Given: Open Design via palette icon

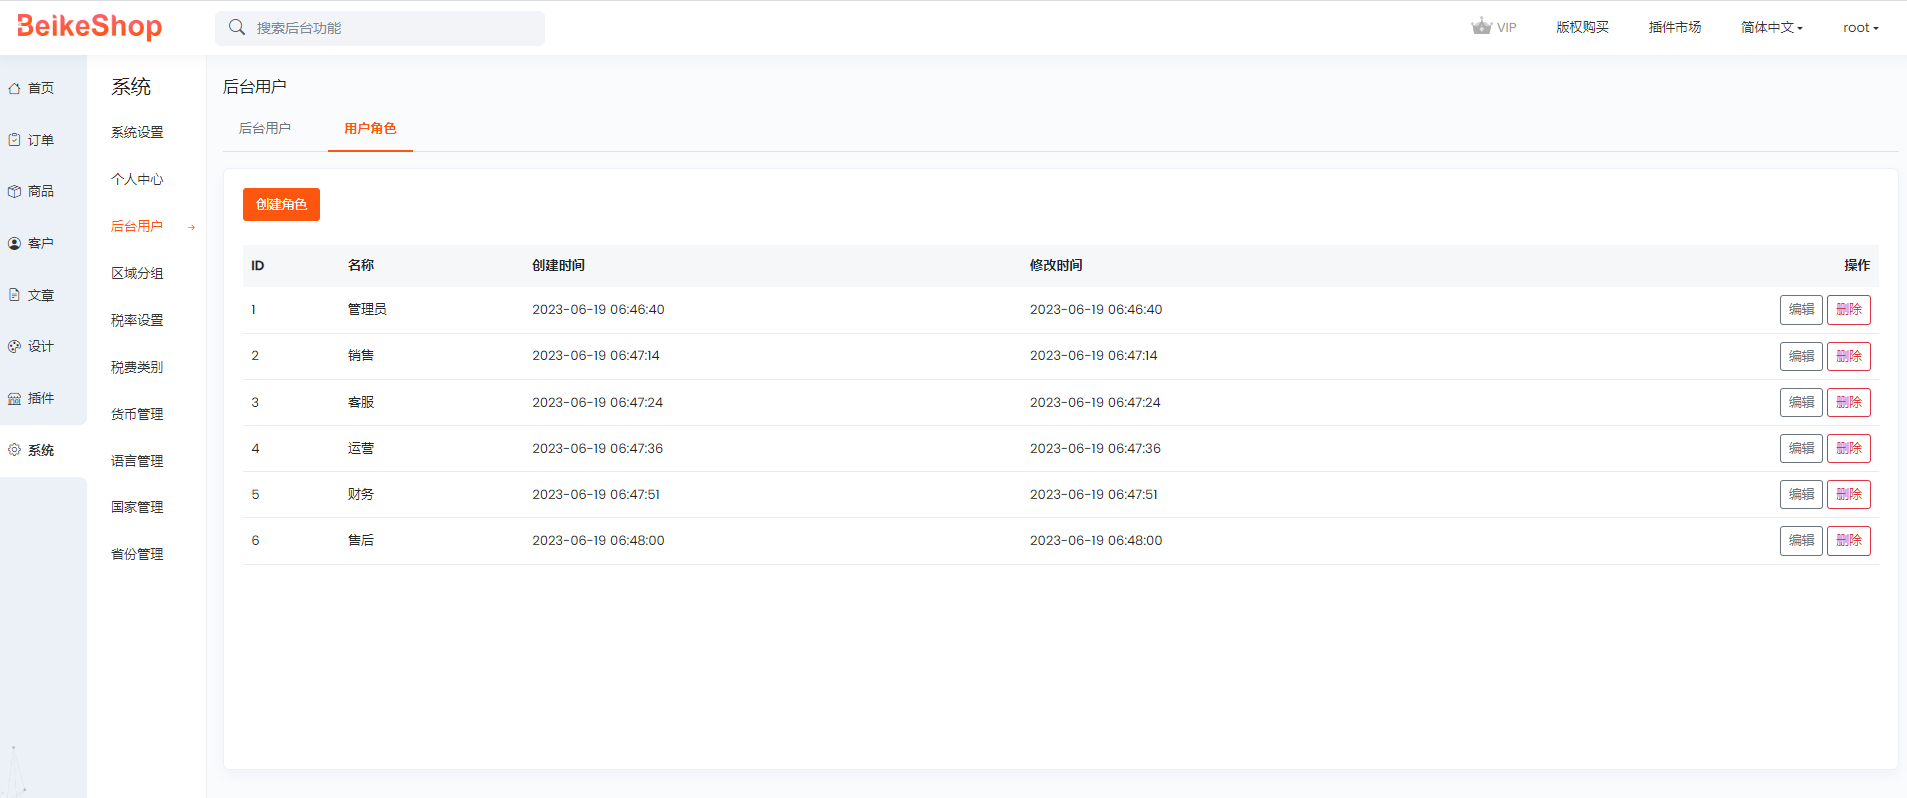Looking at the screenshot, I should (x=15, y=347).
